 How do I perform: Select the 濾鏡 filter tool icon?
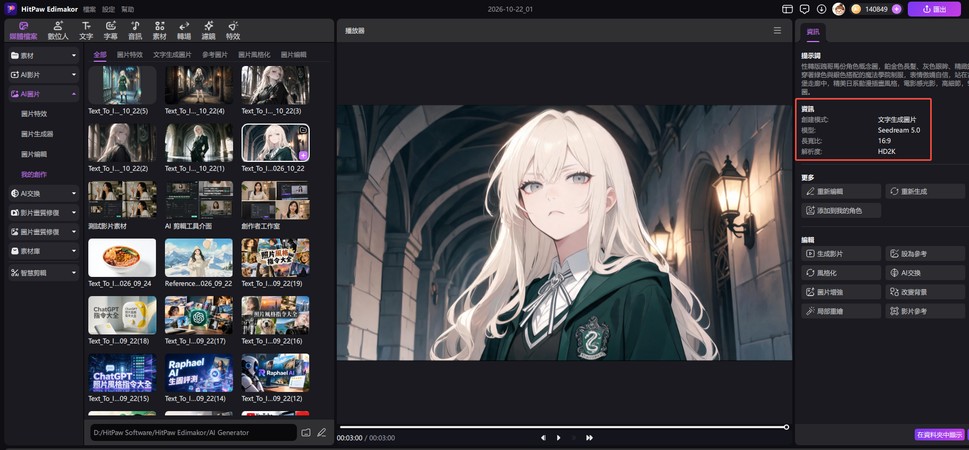pos(208,30)
